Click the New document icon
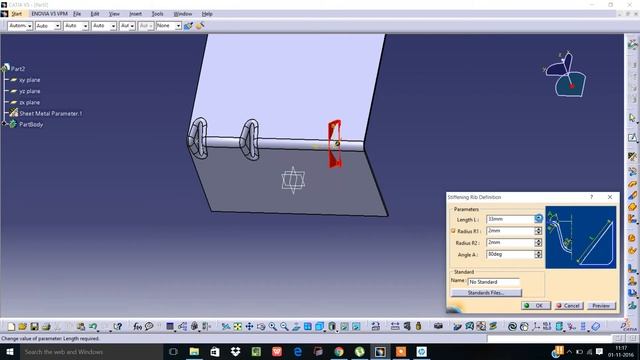The image size is (640, 360). pos(11,327)
